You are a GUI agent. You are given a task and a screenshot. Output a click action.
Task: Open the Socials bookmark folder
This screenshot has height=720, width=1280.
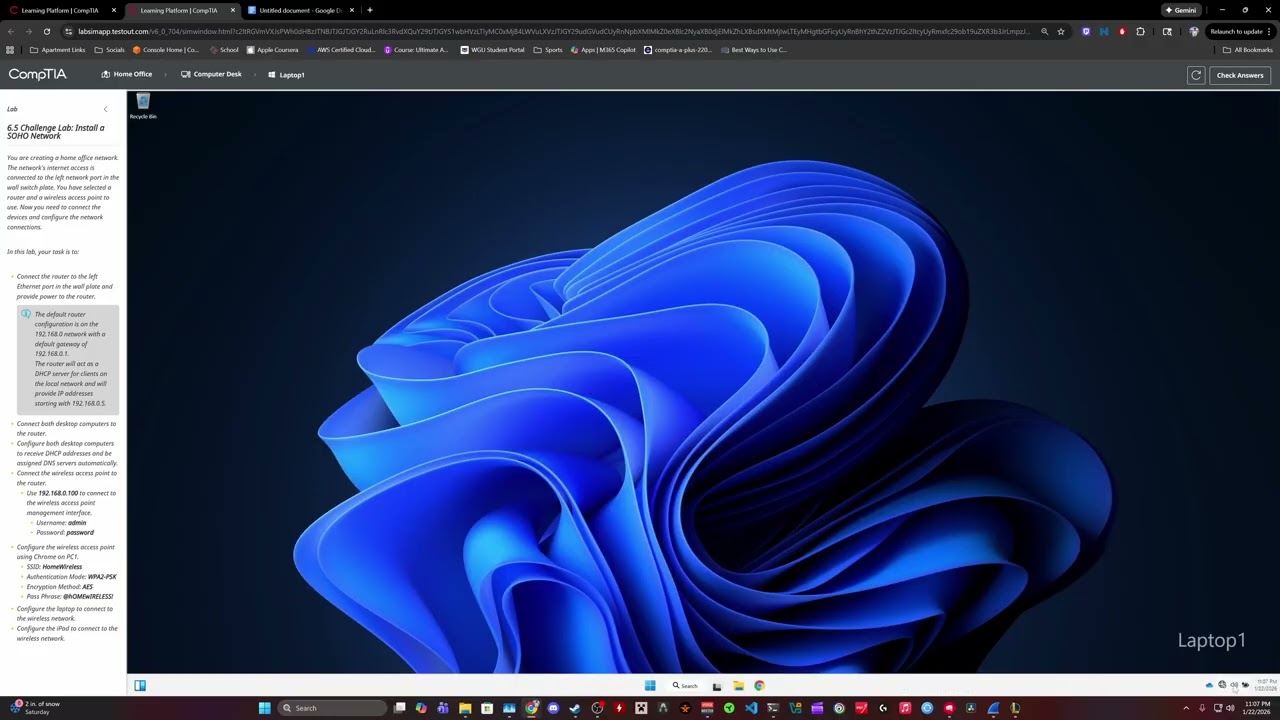tap(110, 50)
